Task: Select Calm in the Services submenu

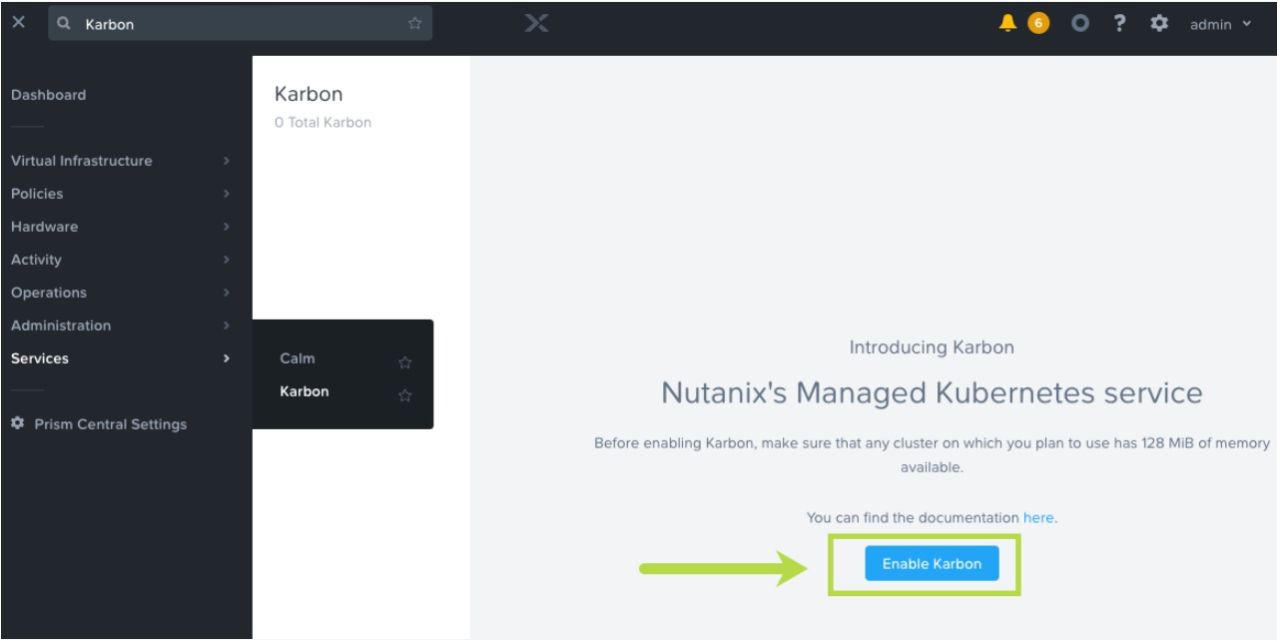Action: pyautogui.click(x=298, y=359)
